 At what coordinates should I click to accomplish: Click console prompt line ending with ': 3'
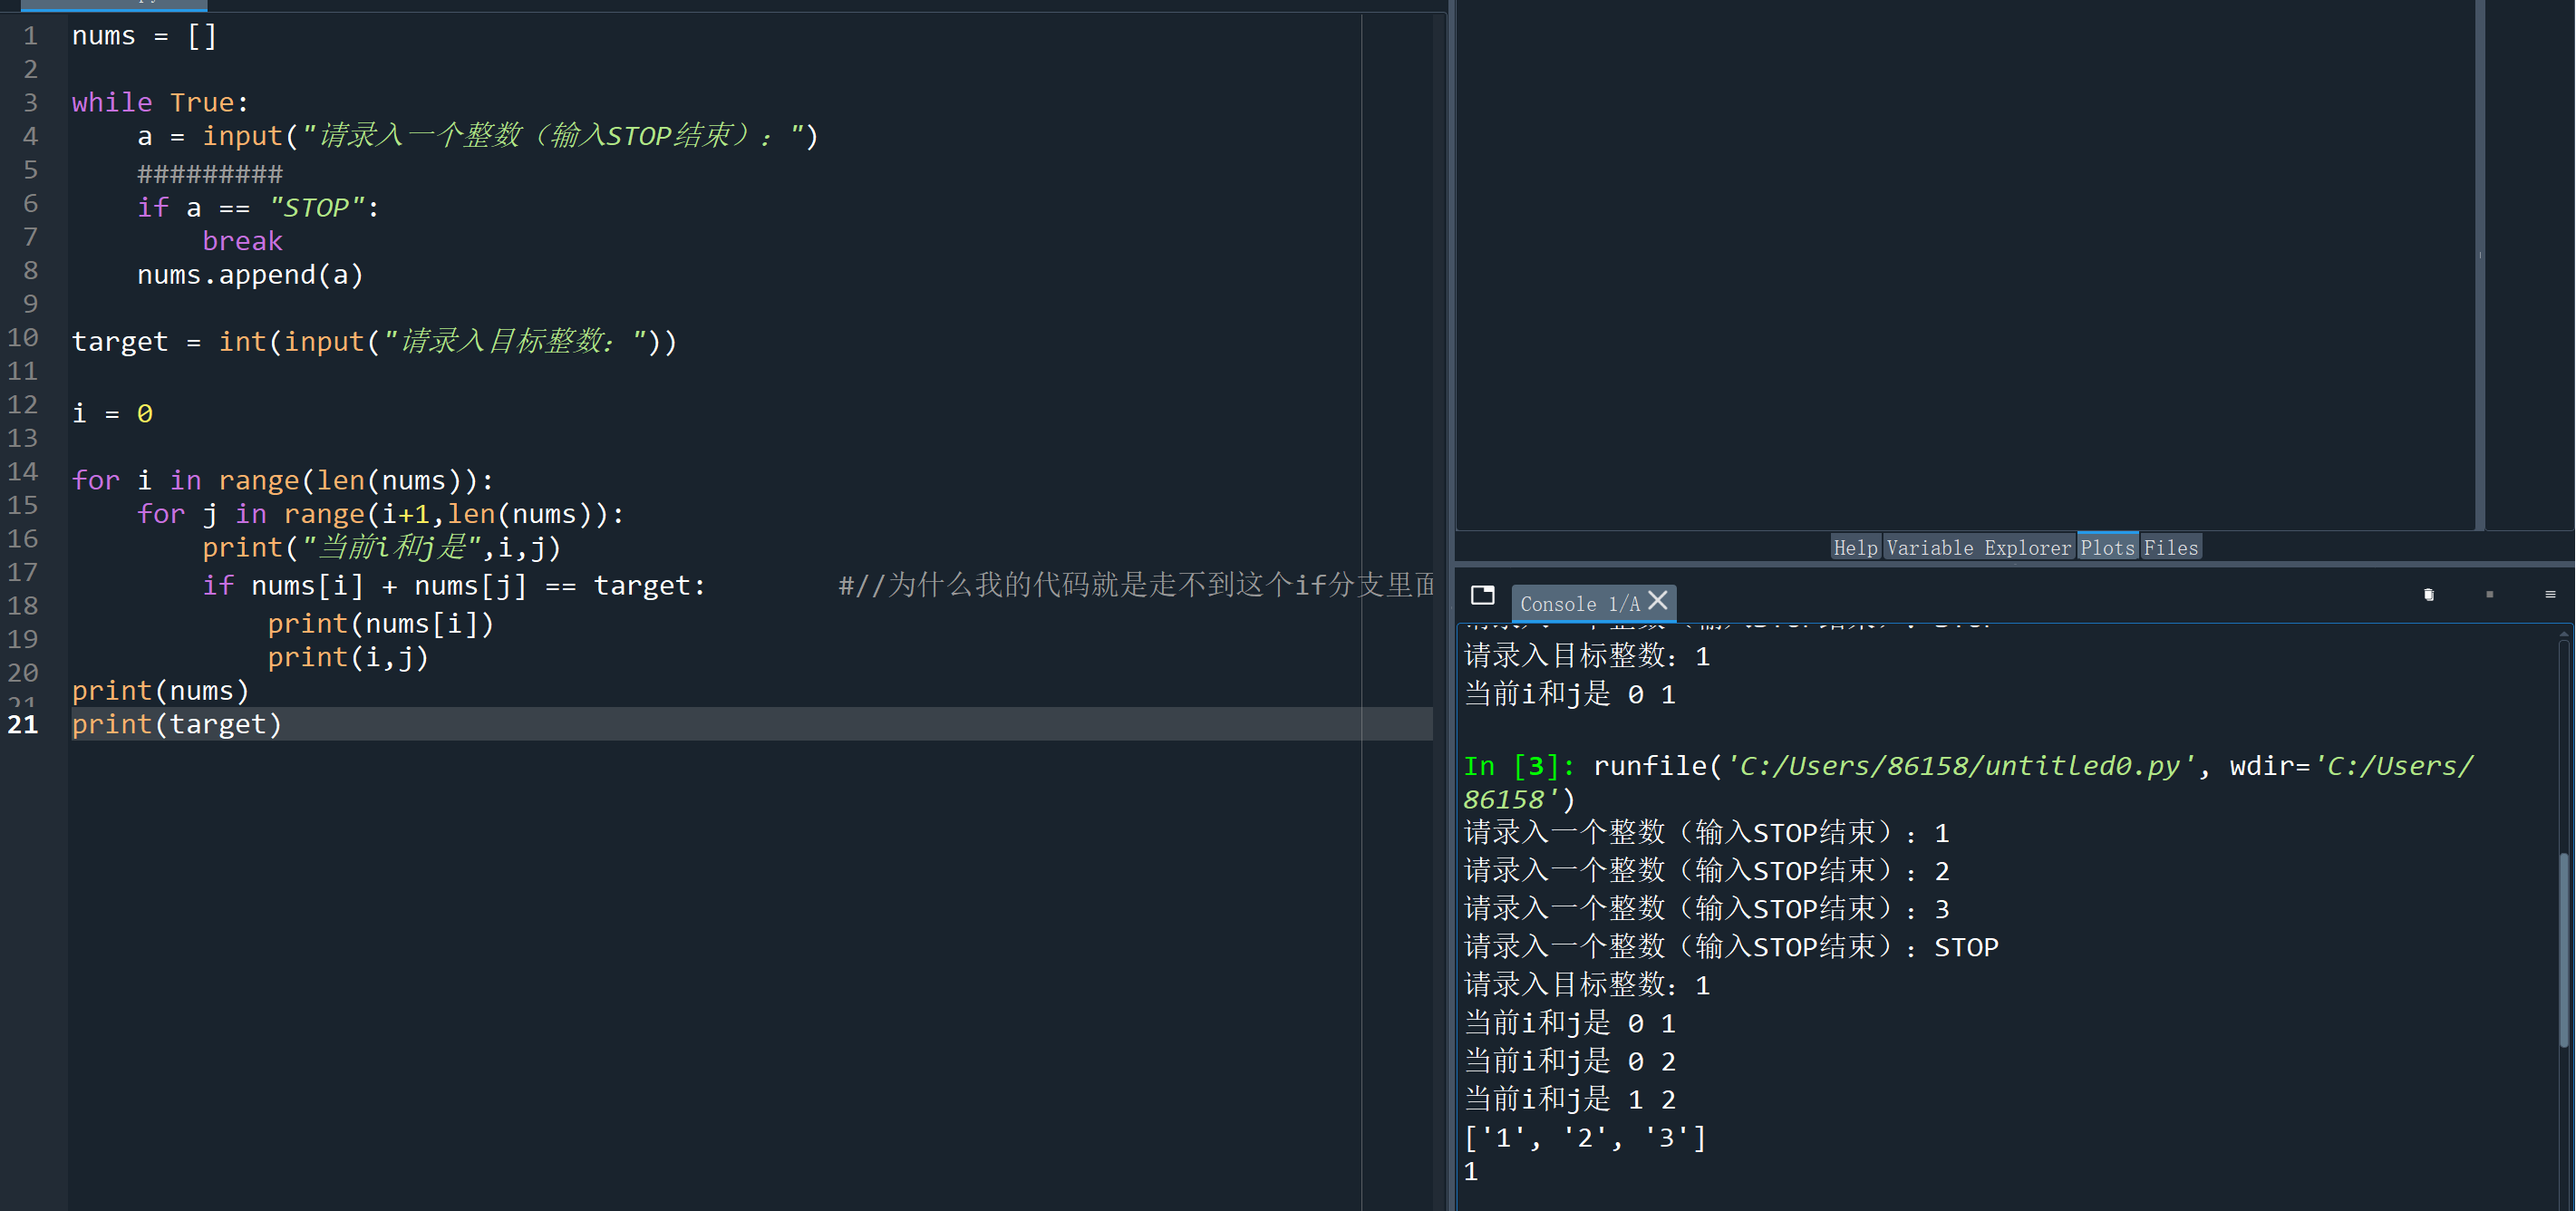1707,910
